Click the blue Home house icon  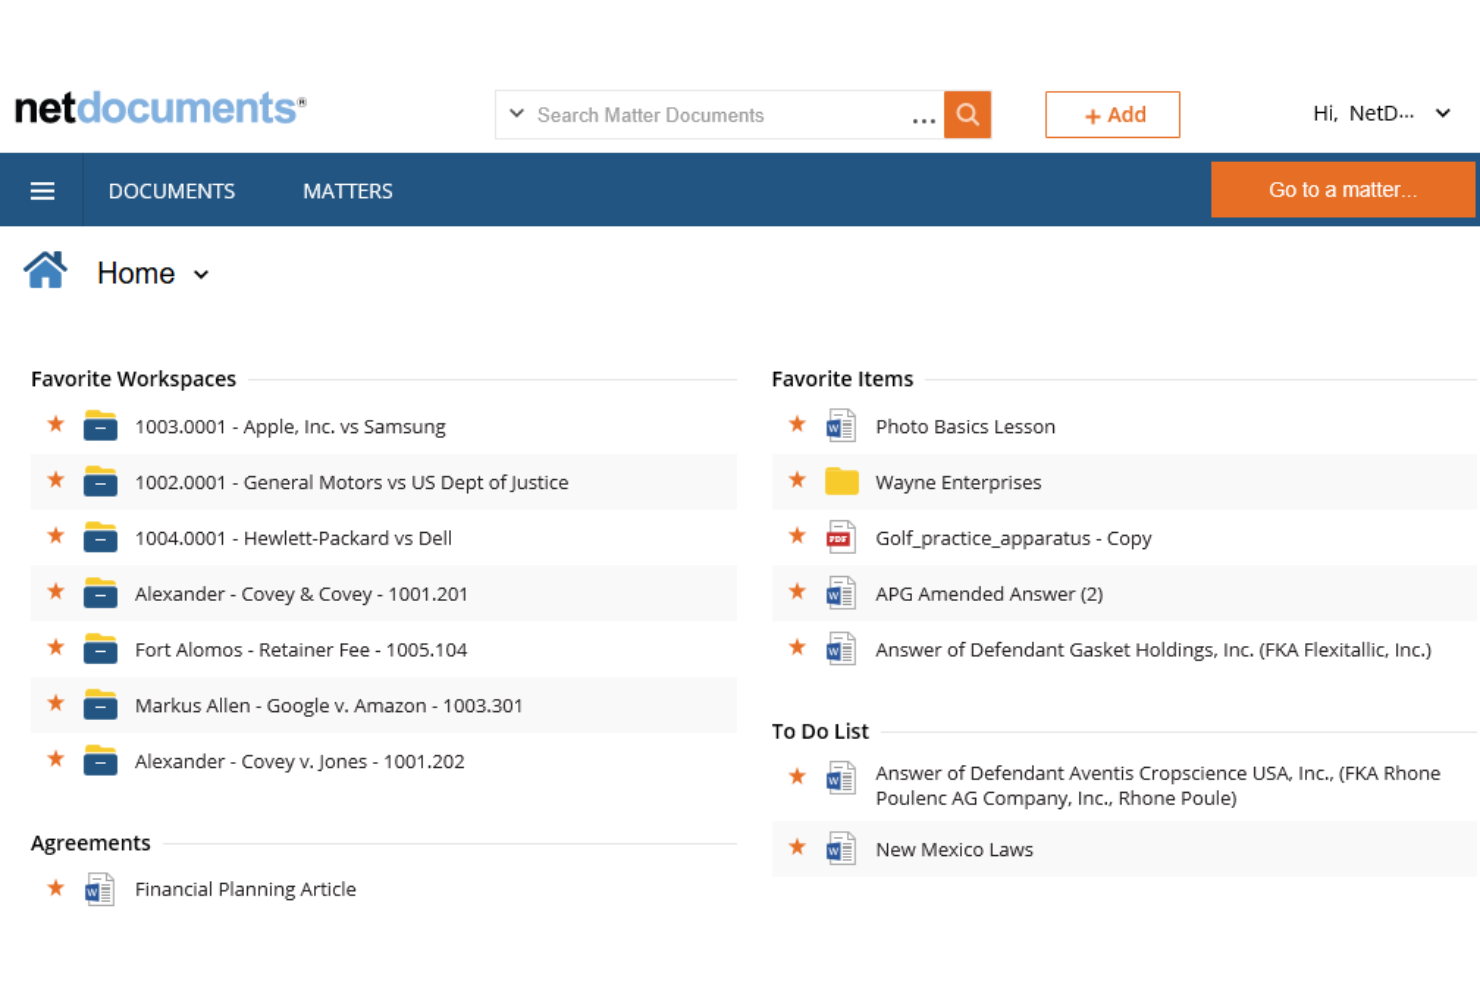click(46, 270)
